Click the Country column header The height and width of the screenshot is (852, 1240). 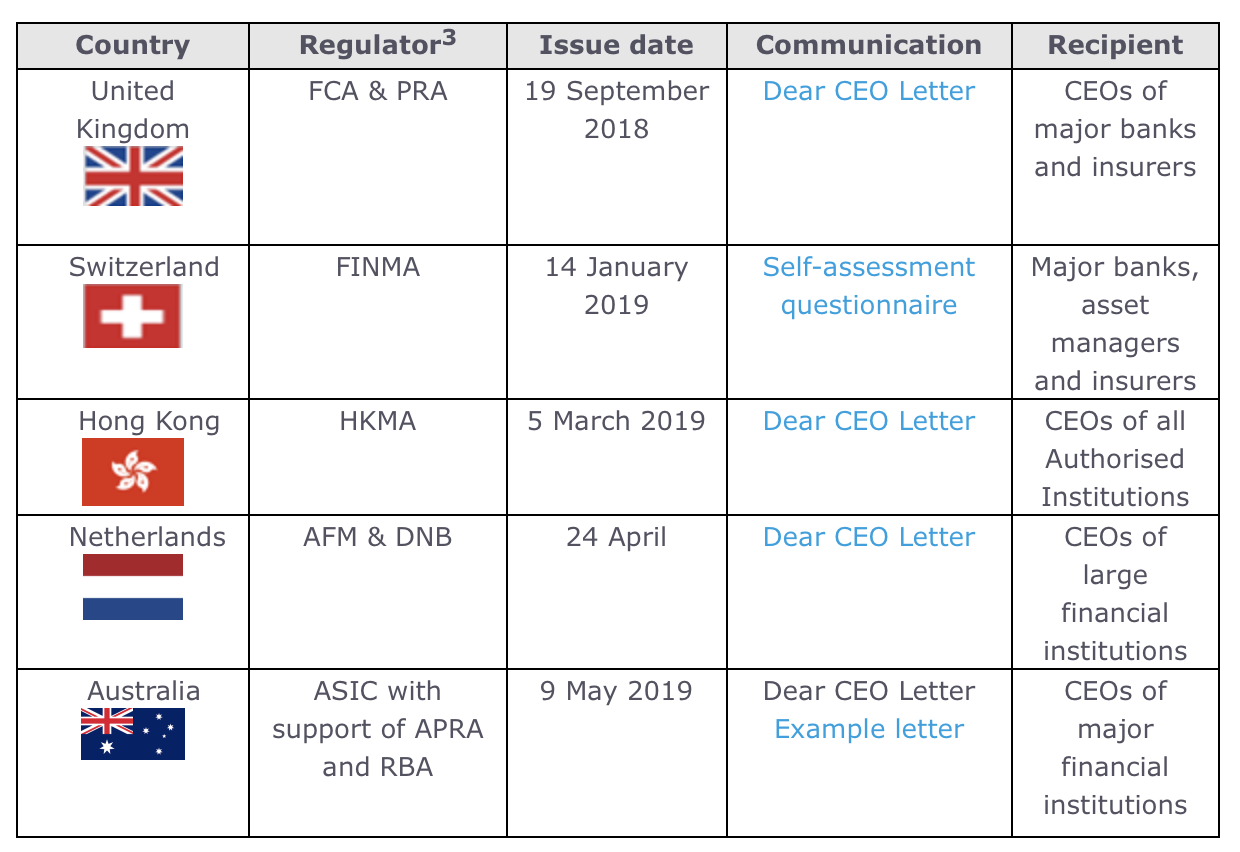click(x=133, y=46)
